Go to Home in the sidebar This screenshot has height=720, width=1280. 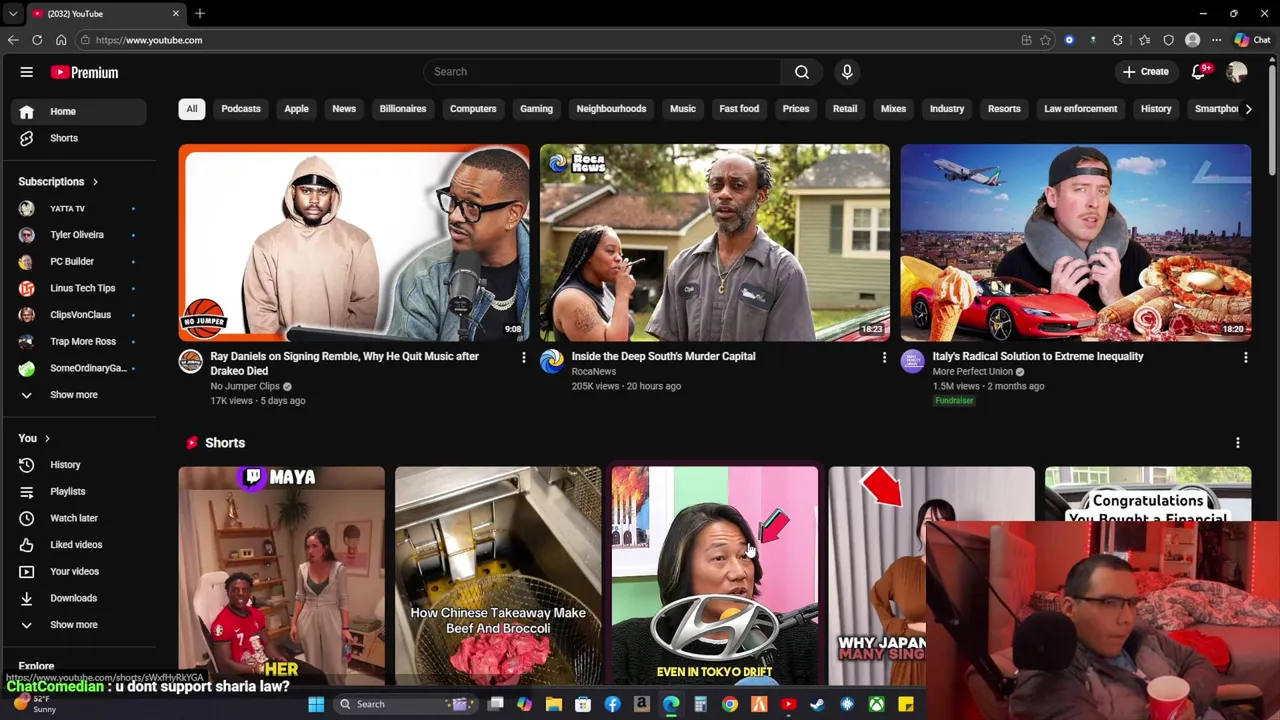[80, 112]
